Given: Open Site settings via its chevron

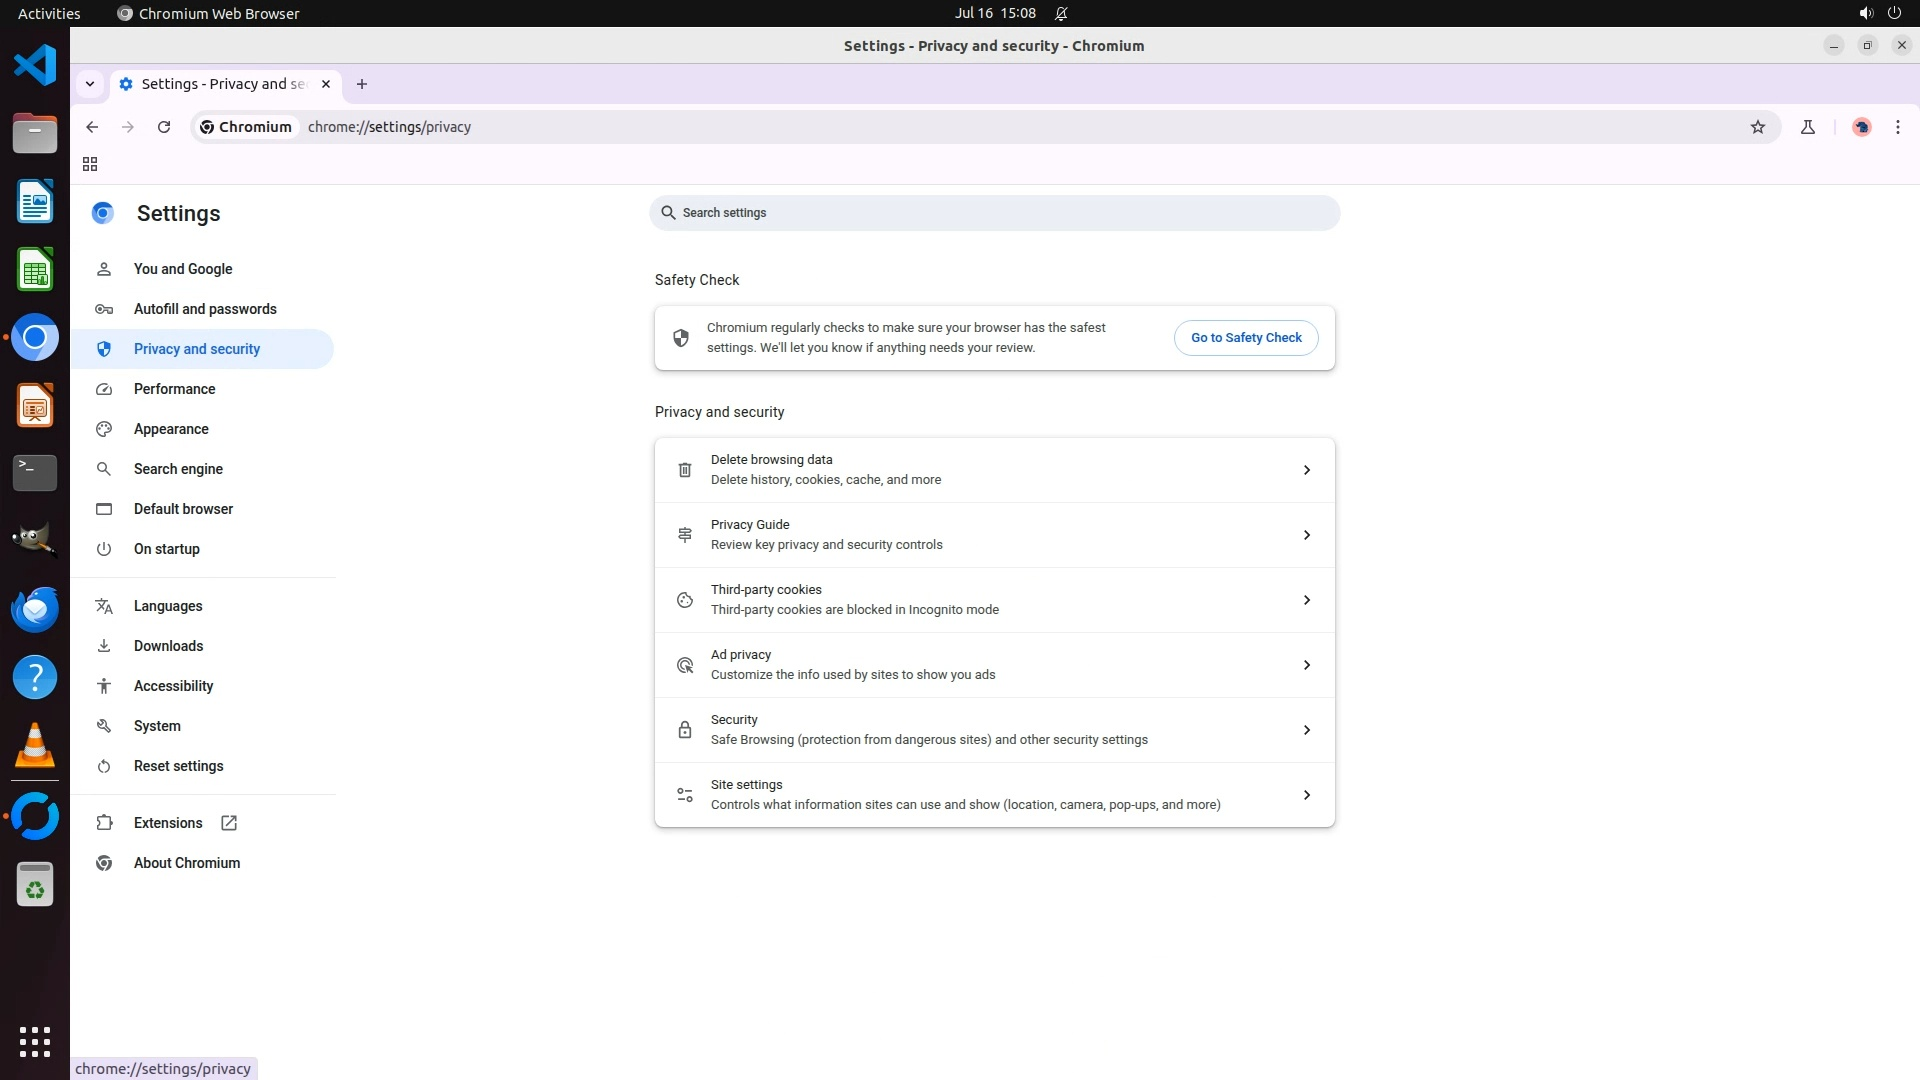Looking at the screenshot, I should click(x=1306, y=795).
